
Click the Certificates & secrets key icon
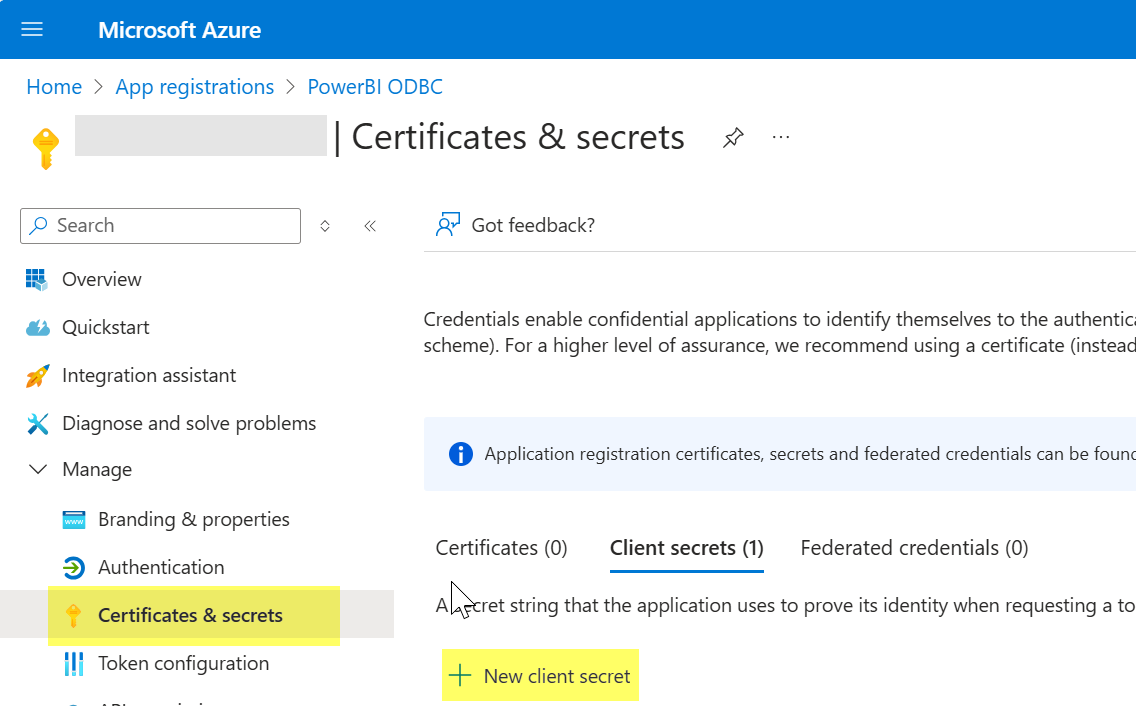(73, 615)
